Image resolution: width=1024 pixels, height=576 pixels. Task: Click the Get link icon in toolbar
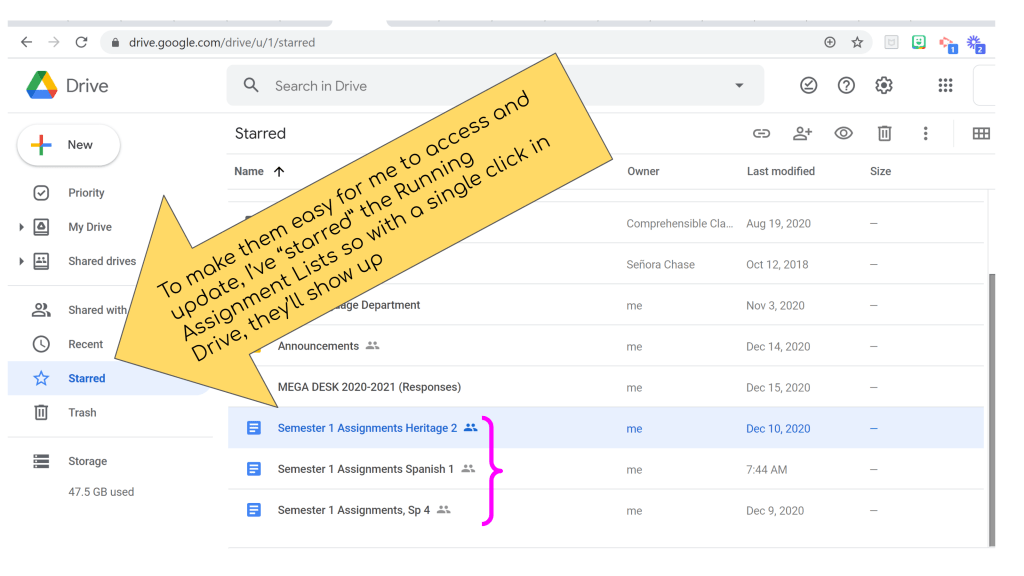pyautogui.click(x=761, y=134)
